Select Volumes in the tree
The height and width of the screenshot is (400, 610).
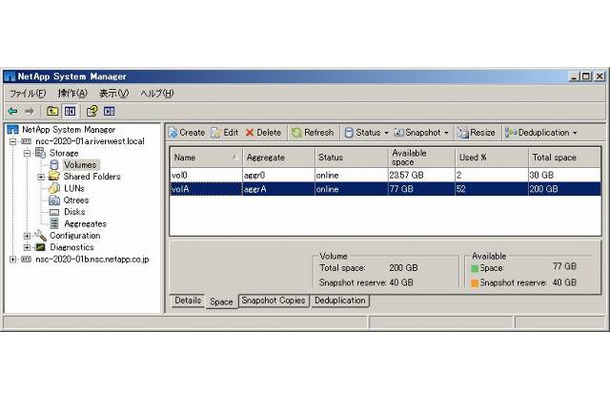[80, 165]
